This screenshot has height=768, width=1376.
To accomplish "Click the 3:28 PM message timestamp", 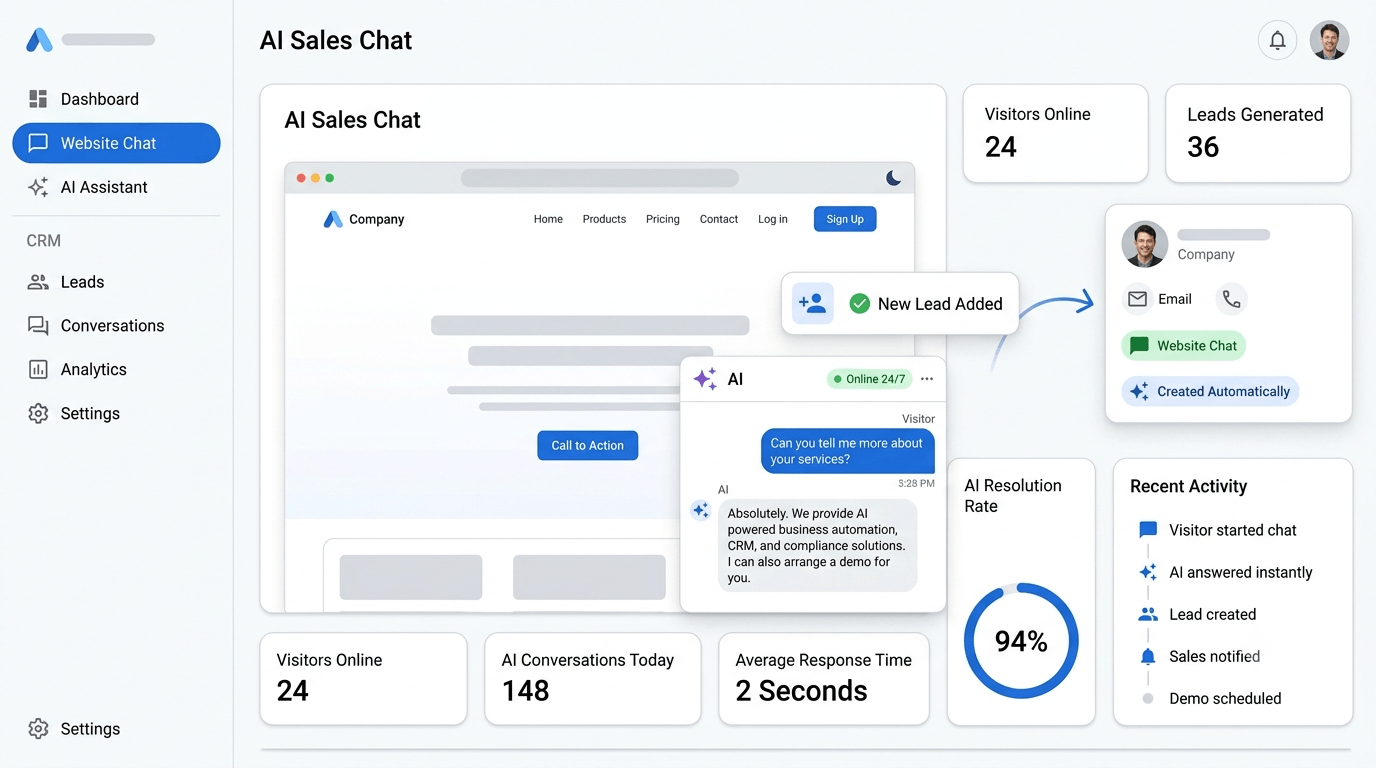I will (x=916, y=483).
